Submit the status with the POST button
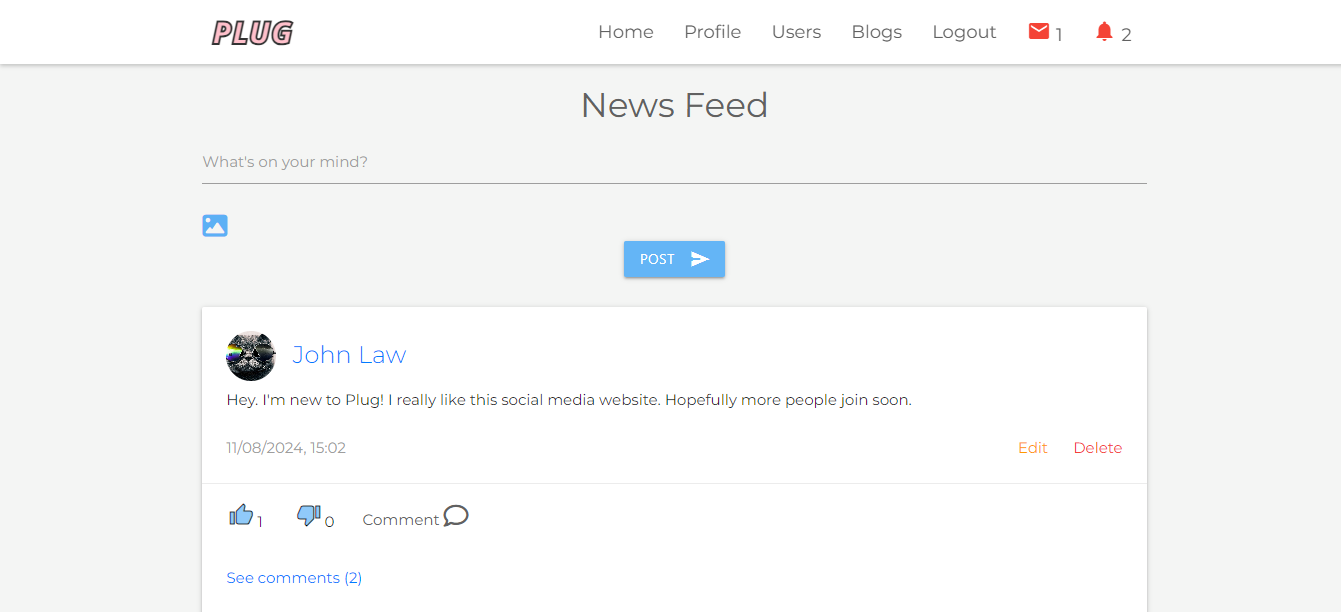This screenshot has height=612, width=1341. (674, 259)
